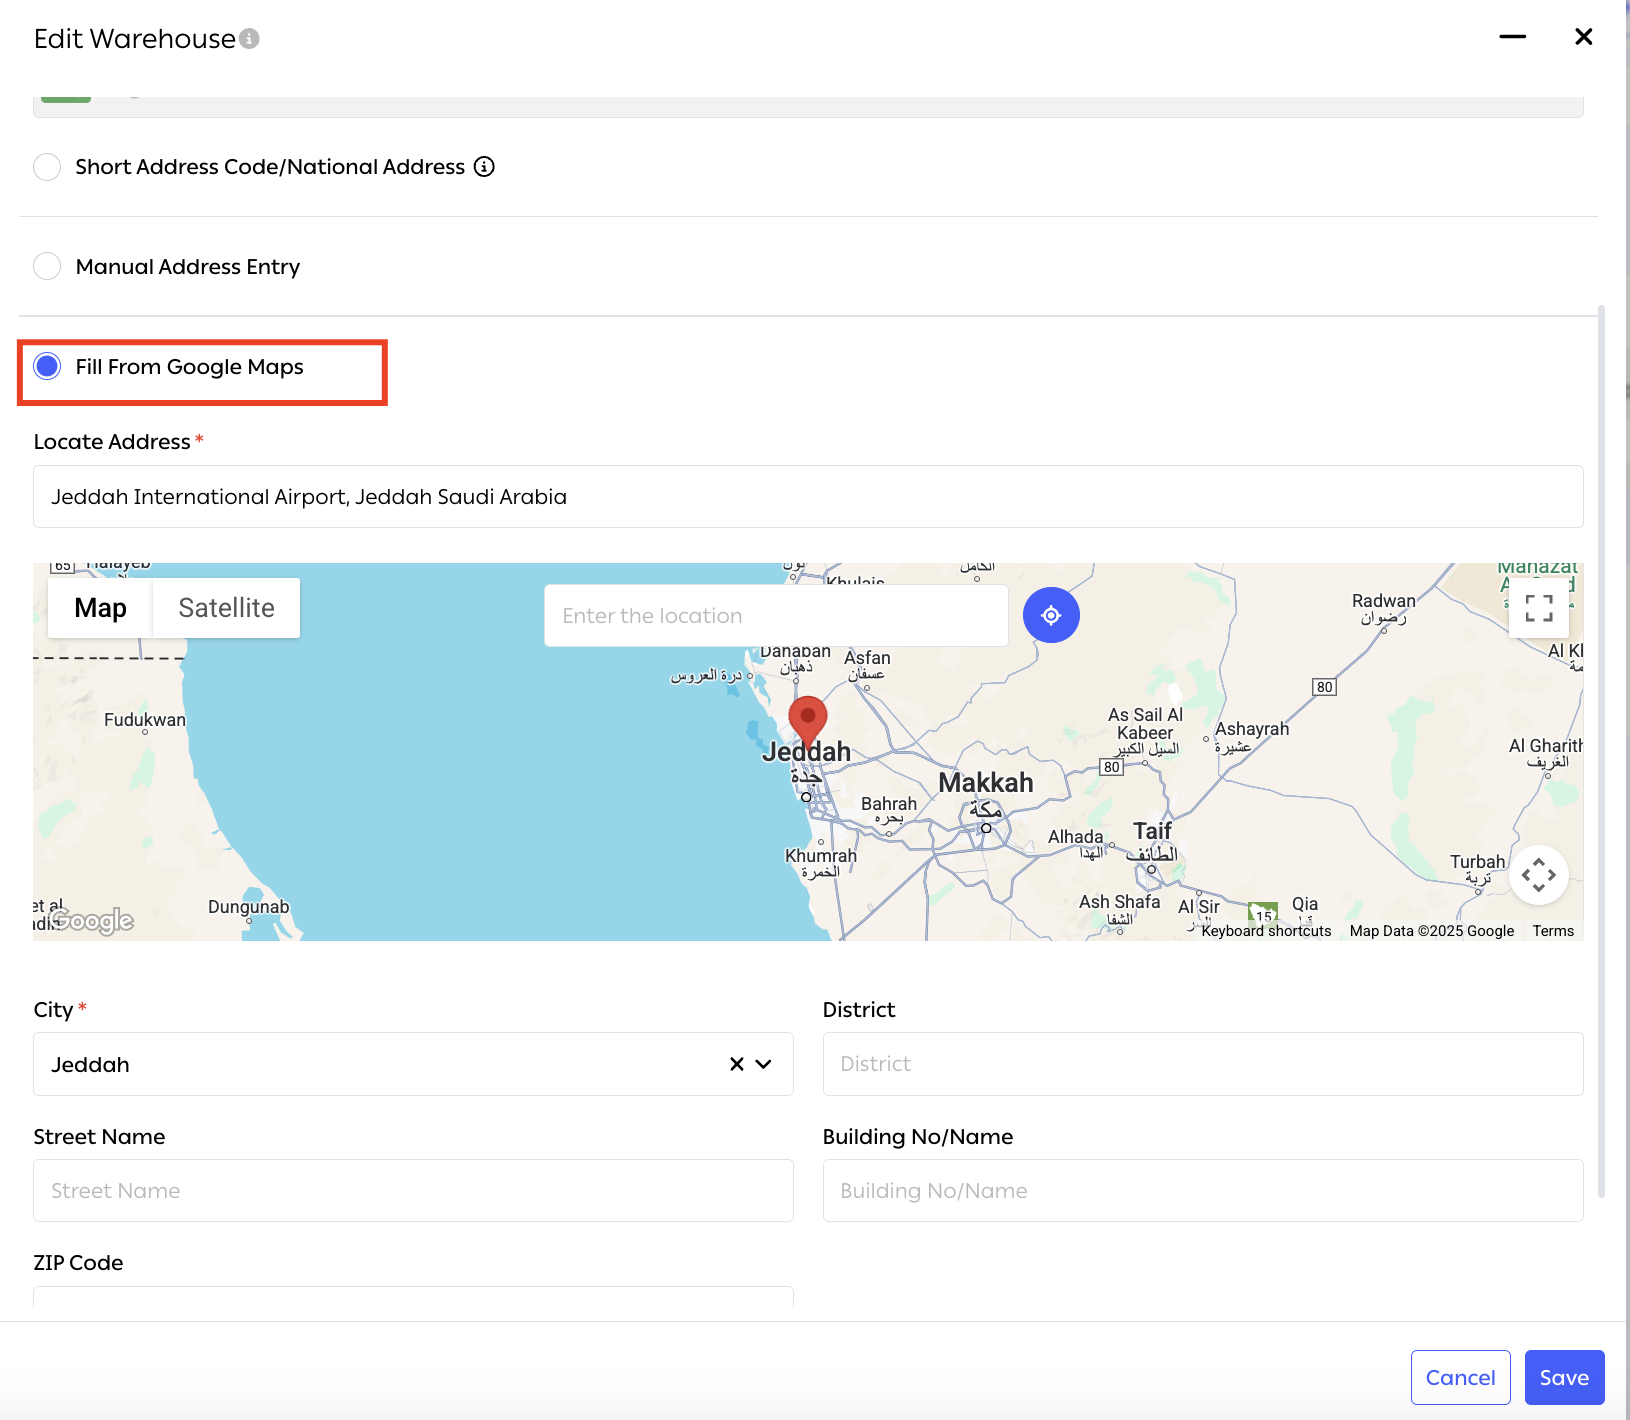Click the Google logo on the map
1630x1420 pixels.
click(91, 920)
